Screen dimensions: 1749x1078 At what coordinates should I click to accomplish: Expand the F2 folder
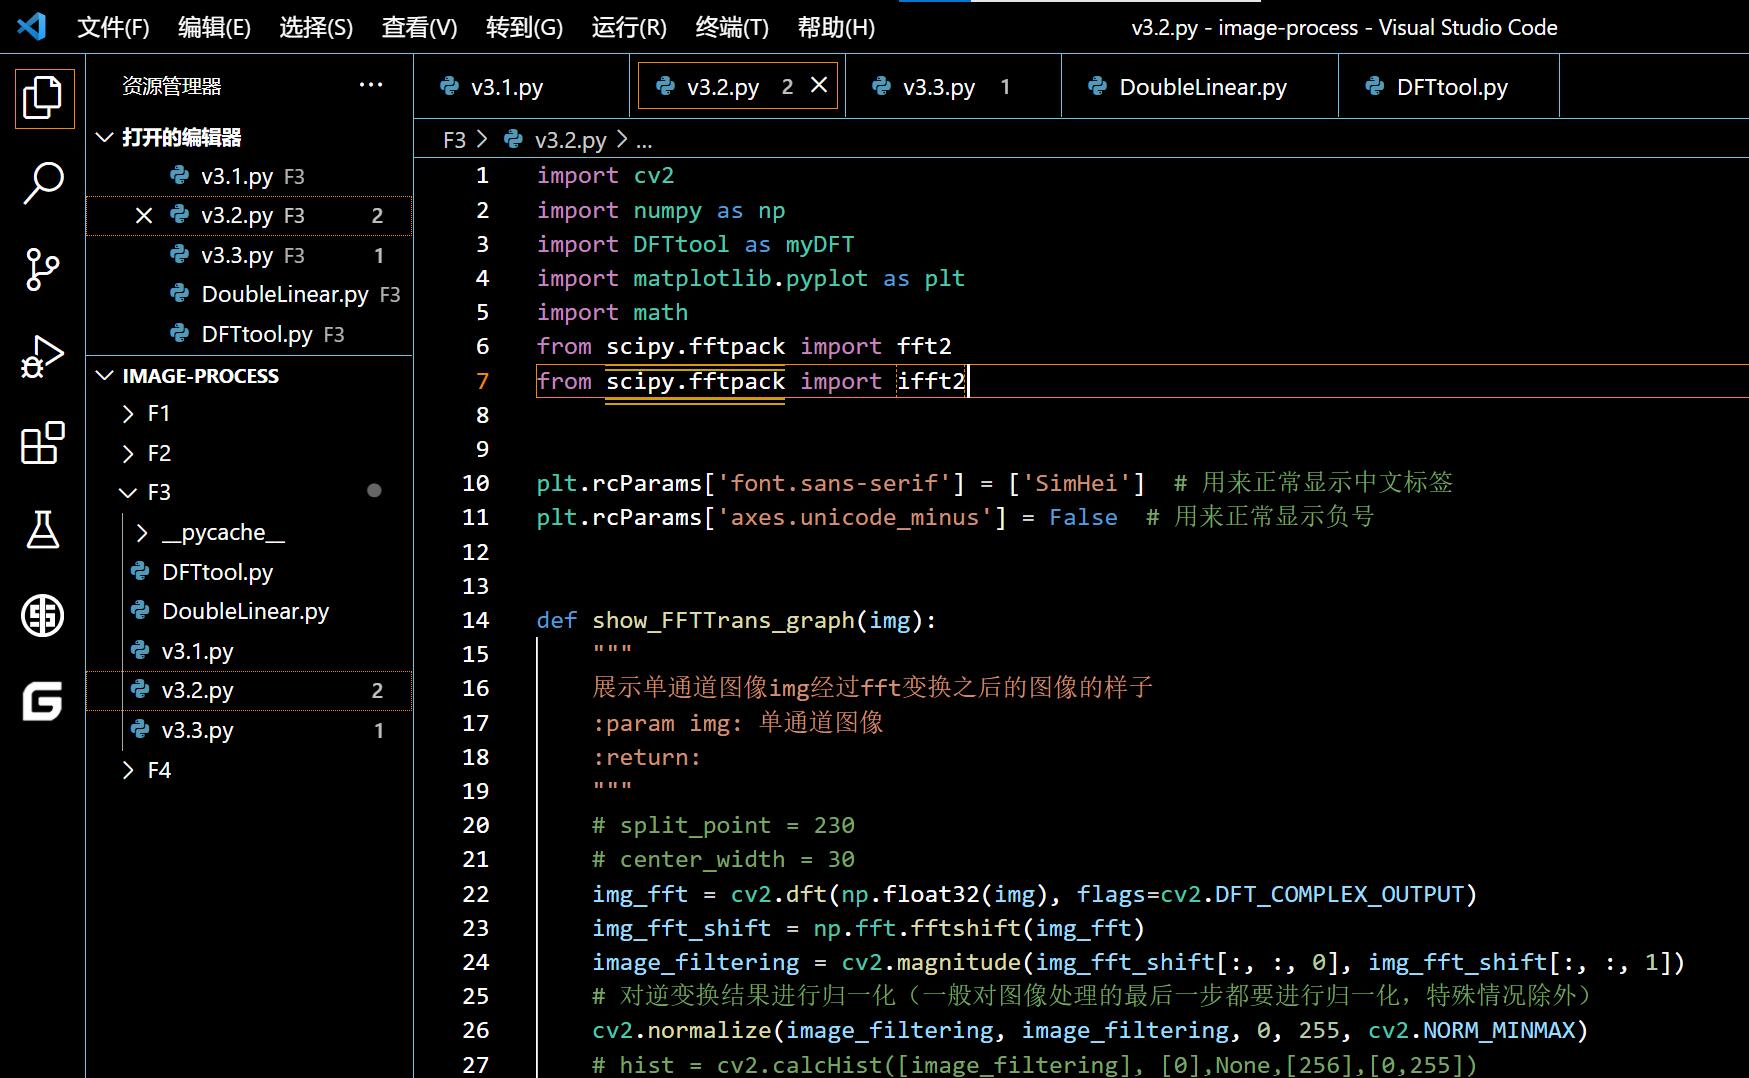click(248, 453)
